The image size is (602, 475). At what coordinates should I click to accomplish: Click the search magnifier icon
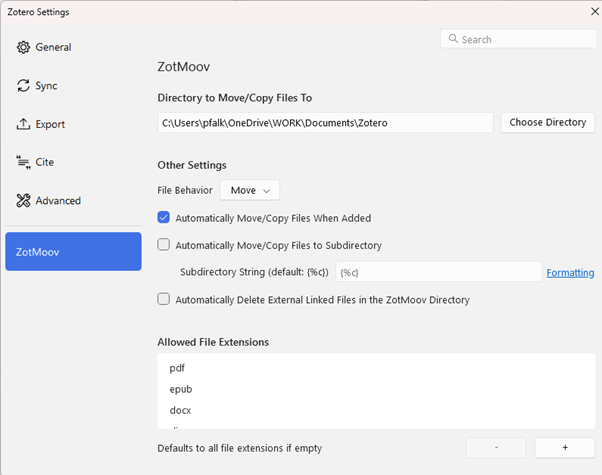pyautogui.click(x=453, y=39)
